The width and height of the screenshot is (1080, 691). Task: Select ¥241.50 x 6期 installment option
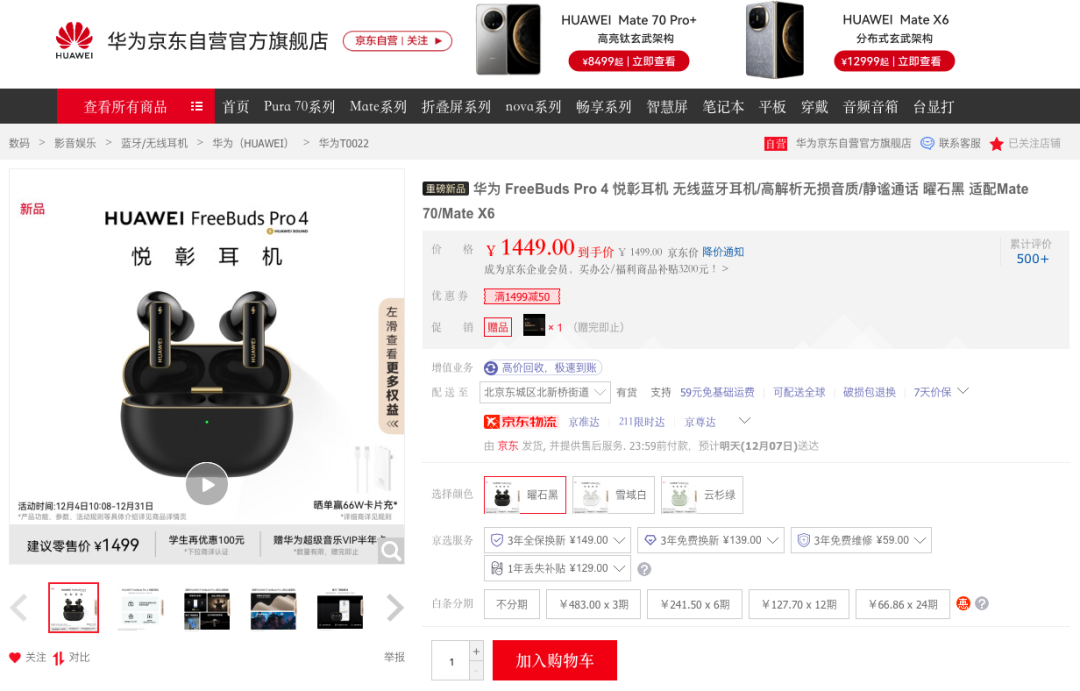[x=695, y=604]
